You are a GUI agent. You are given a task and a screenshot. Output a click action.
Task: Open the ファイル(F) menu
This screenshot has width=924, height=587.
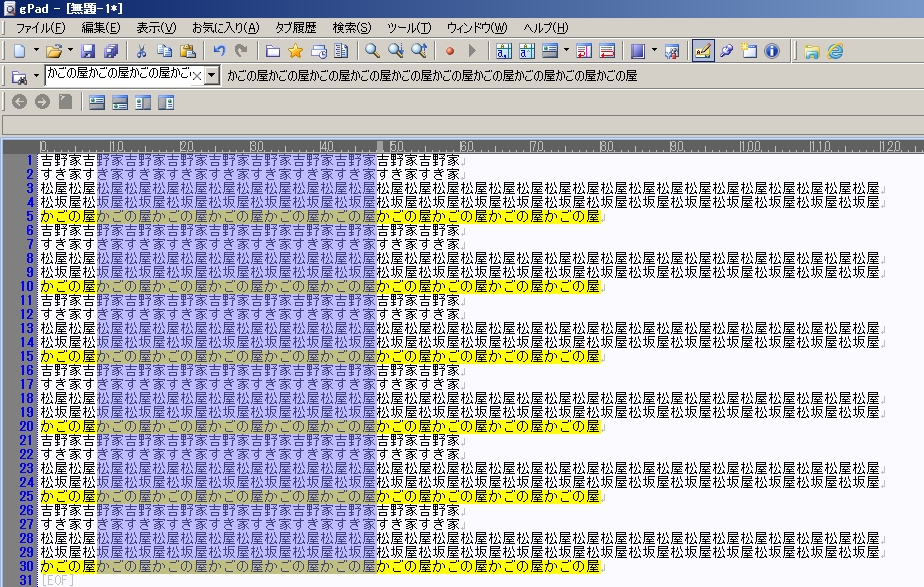(x=40, y=28)
